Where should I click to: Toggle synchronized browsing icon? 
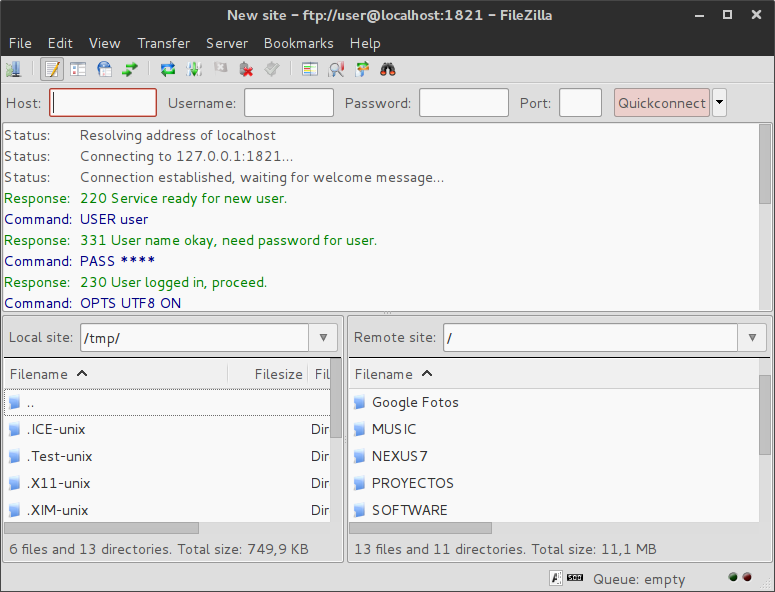click(x=362, y=69)
